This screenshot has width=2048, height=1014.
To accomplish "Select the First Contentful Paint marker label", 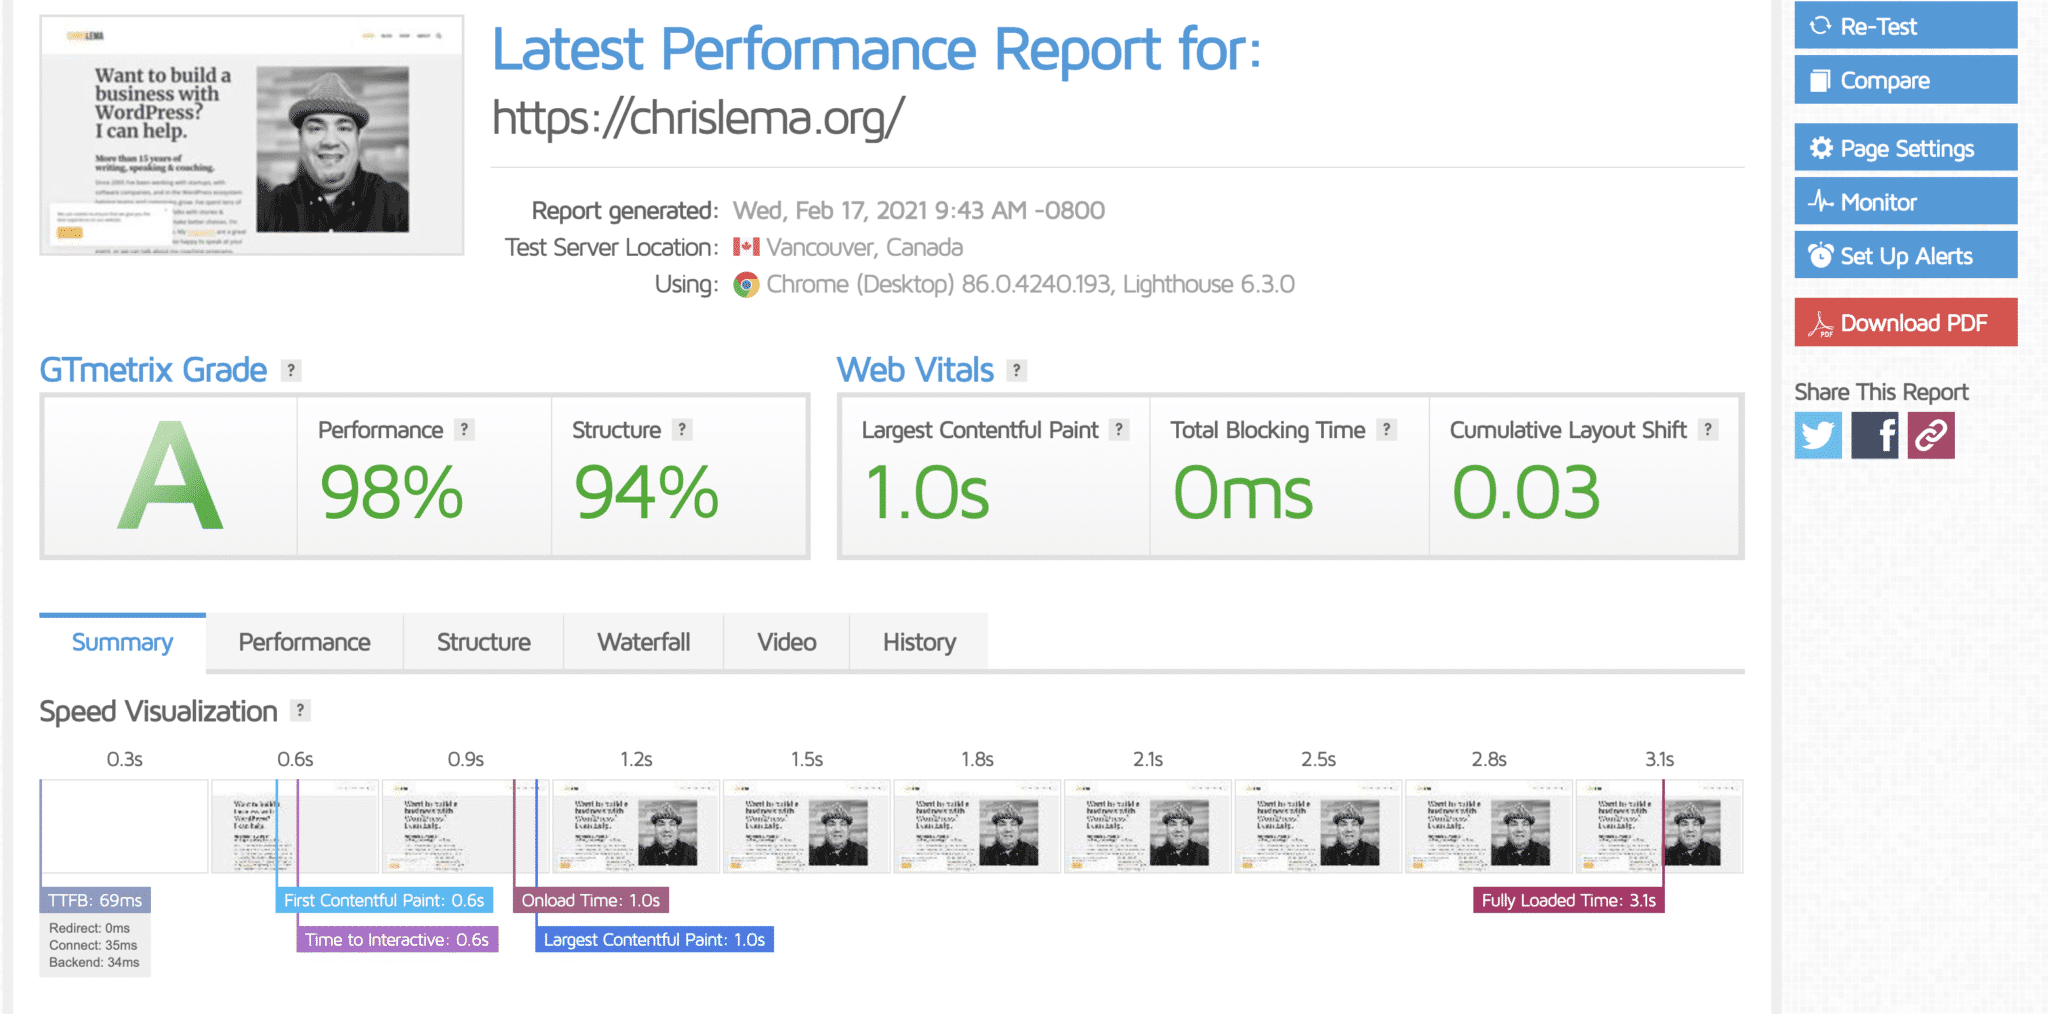I will pos(384,901).
